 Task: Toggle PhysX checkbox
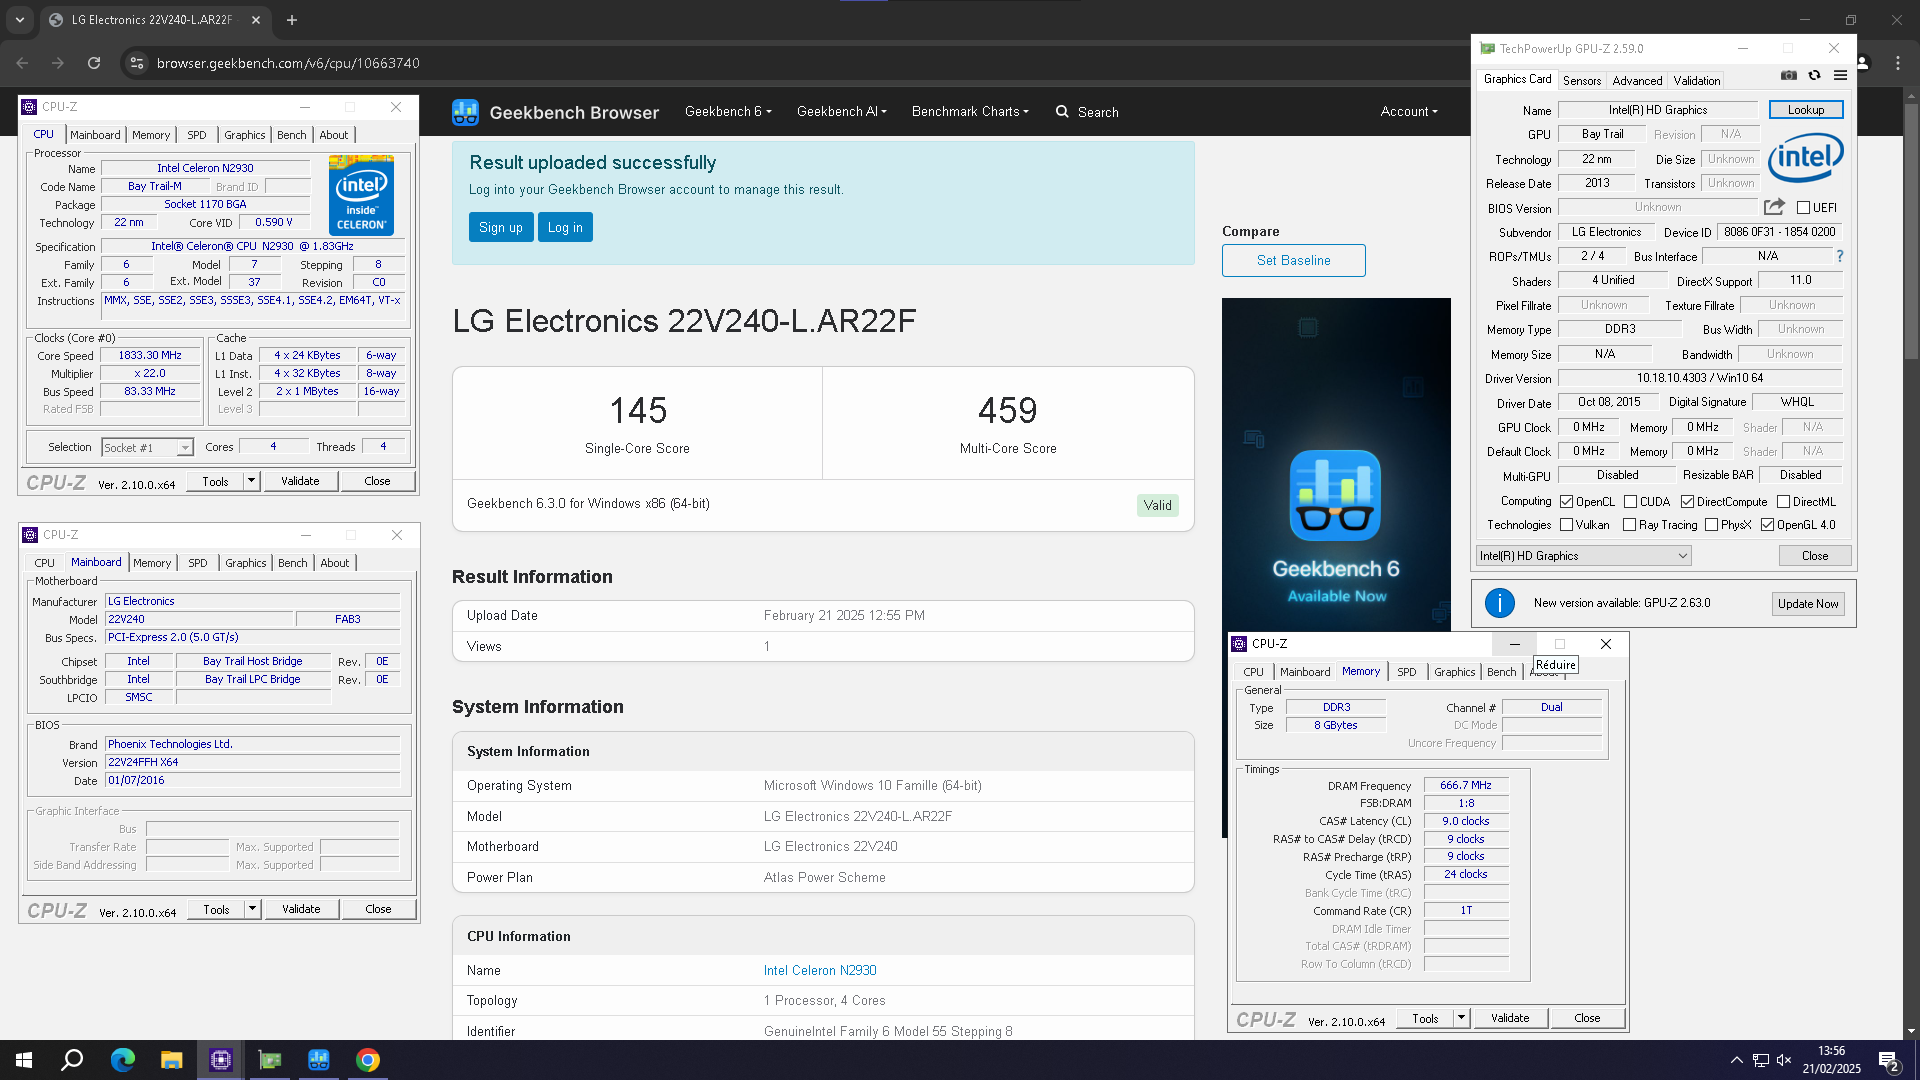coord(1711,525)
